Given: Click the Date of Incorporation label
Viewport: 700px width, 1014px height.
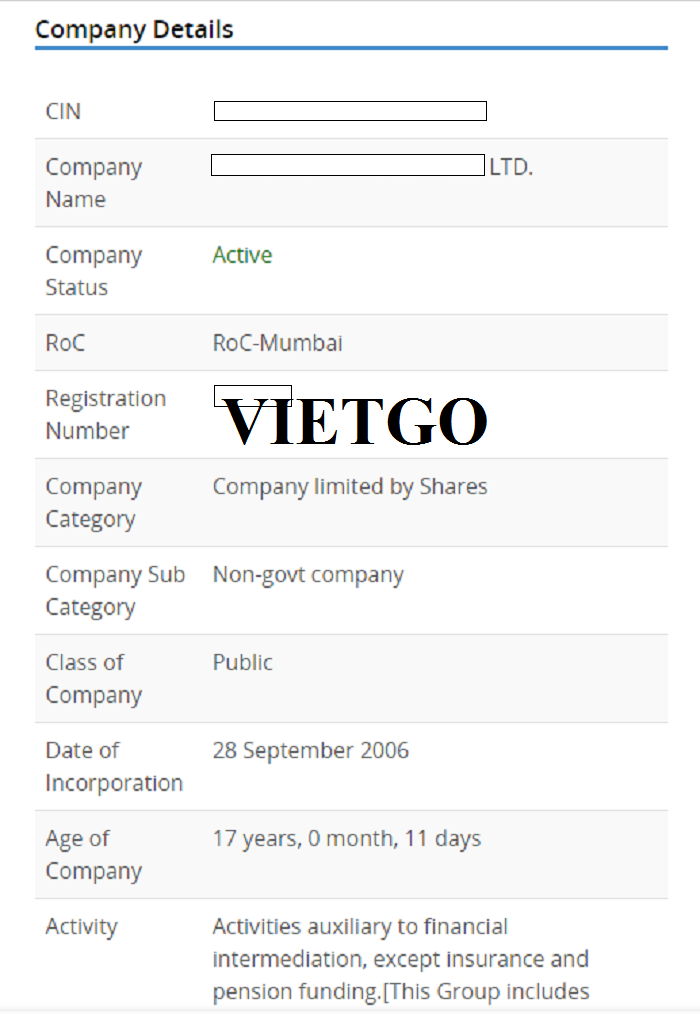Looking at the screenshot, I should tap(114, 766).
